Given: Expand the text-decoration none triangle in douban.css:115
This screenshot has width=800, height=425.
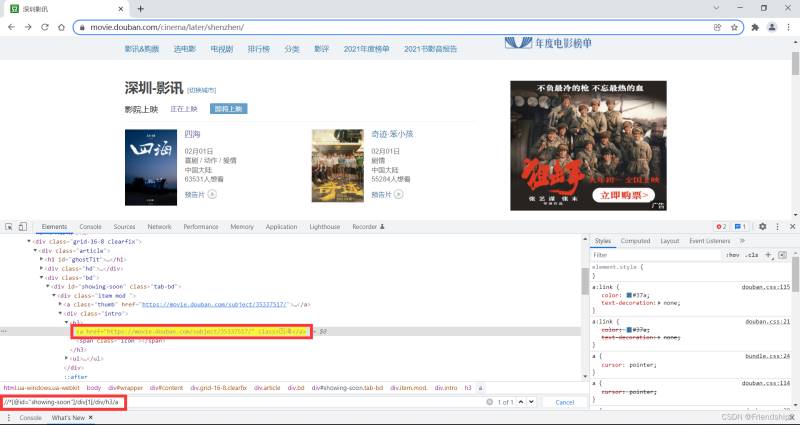Looking at the screenshot, I should click(659, 303).
